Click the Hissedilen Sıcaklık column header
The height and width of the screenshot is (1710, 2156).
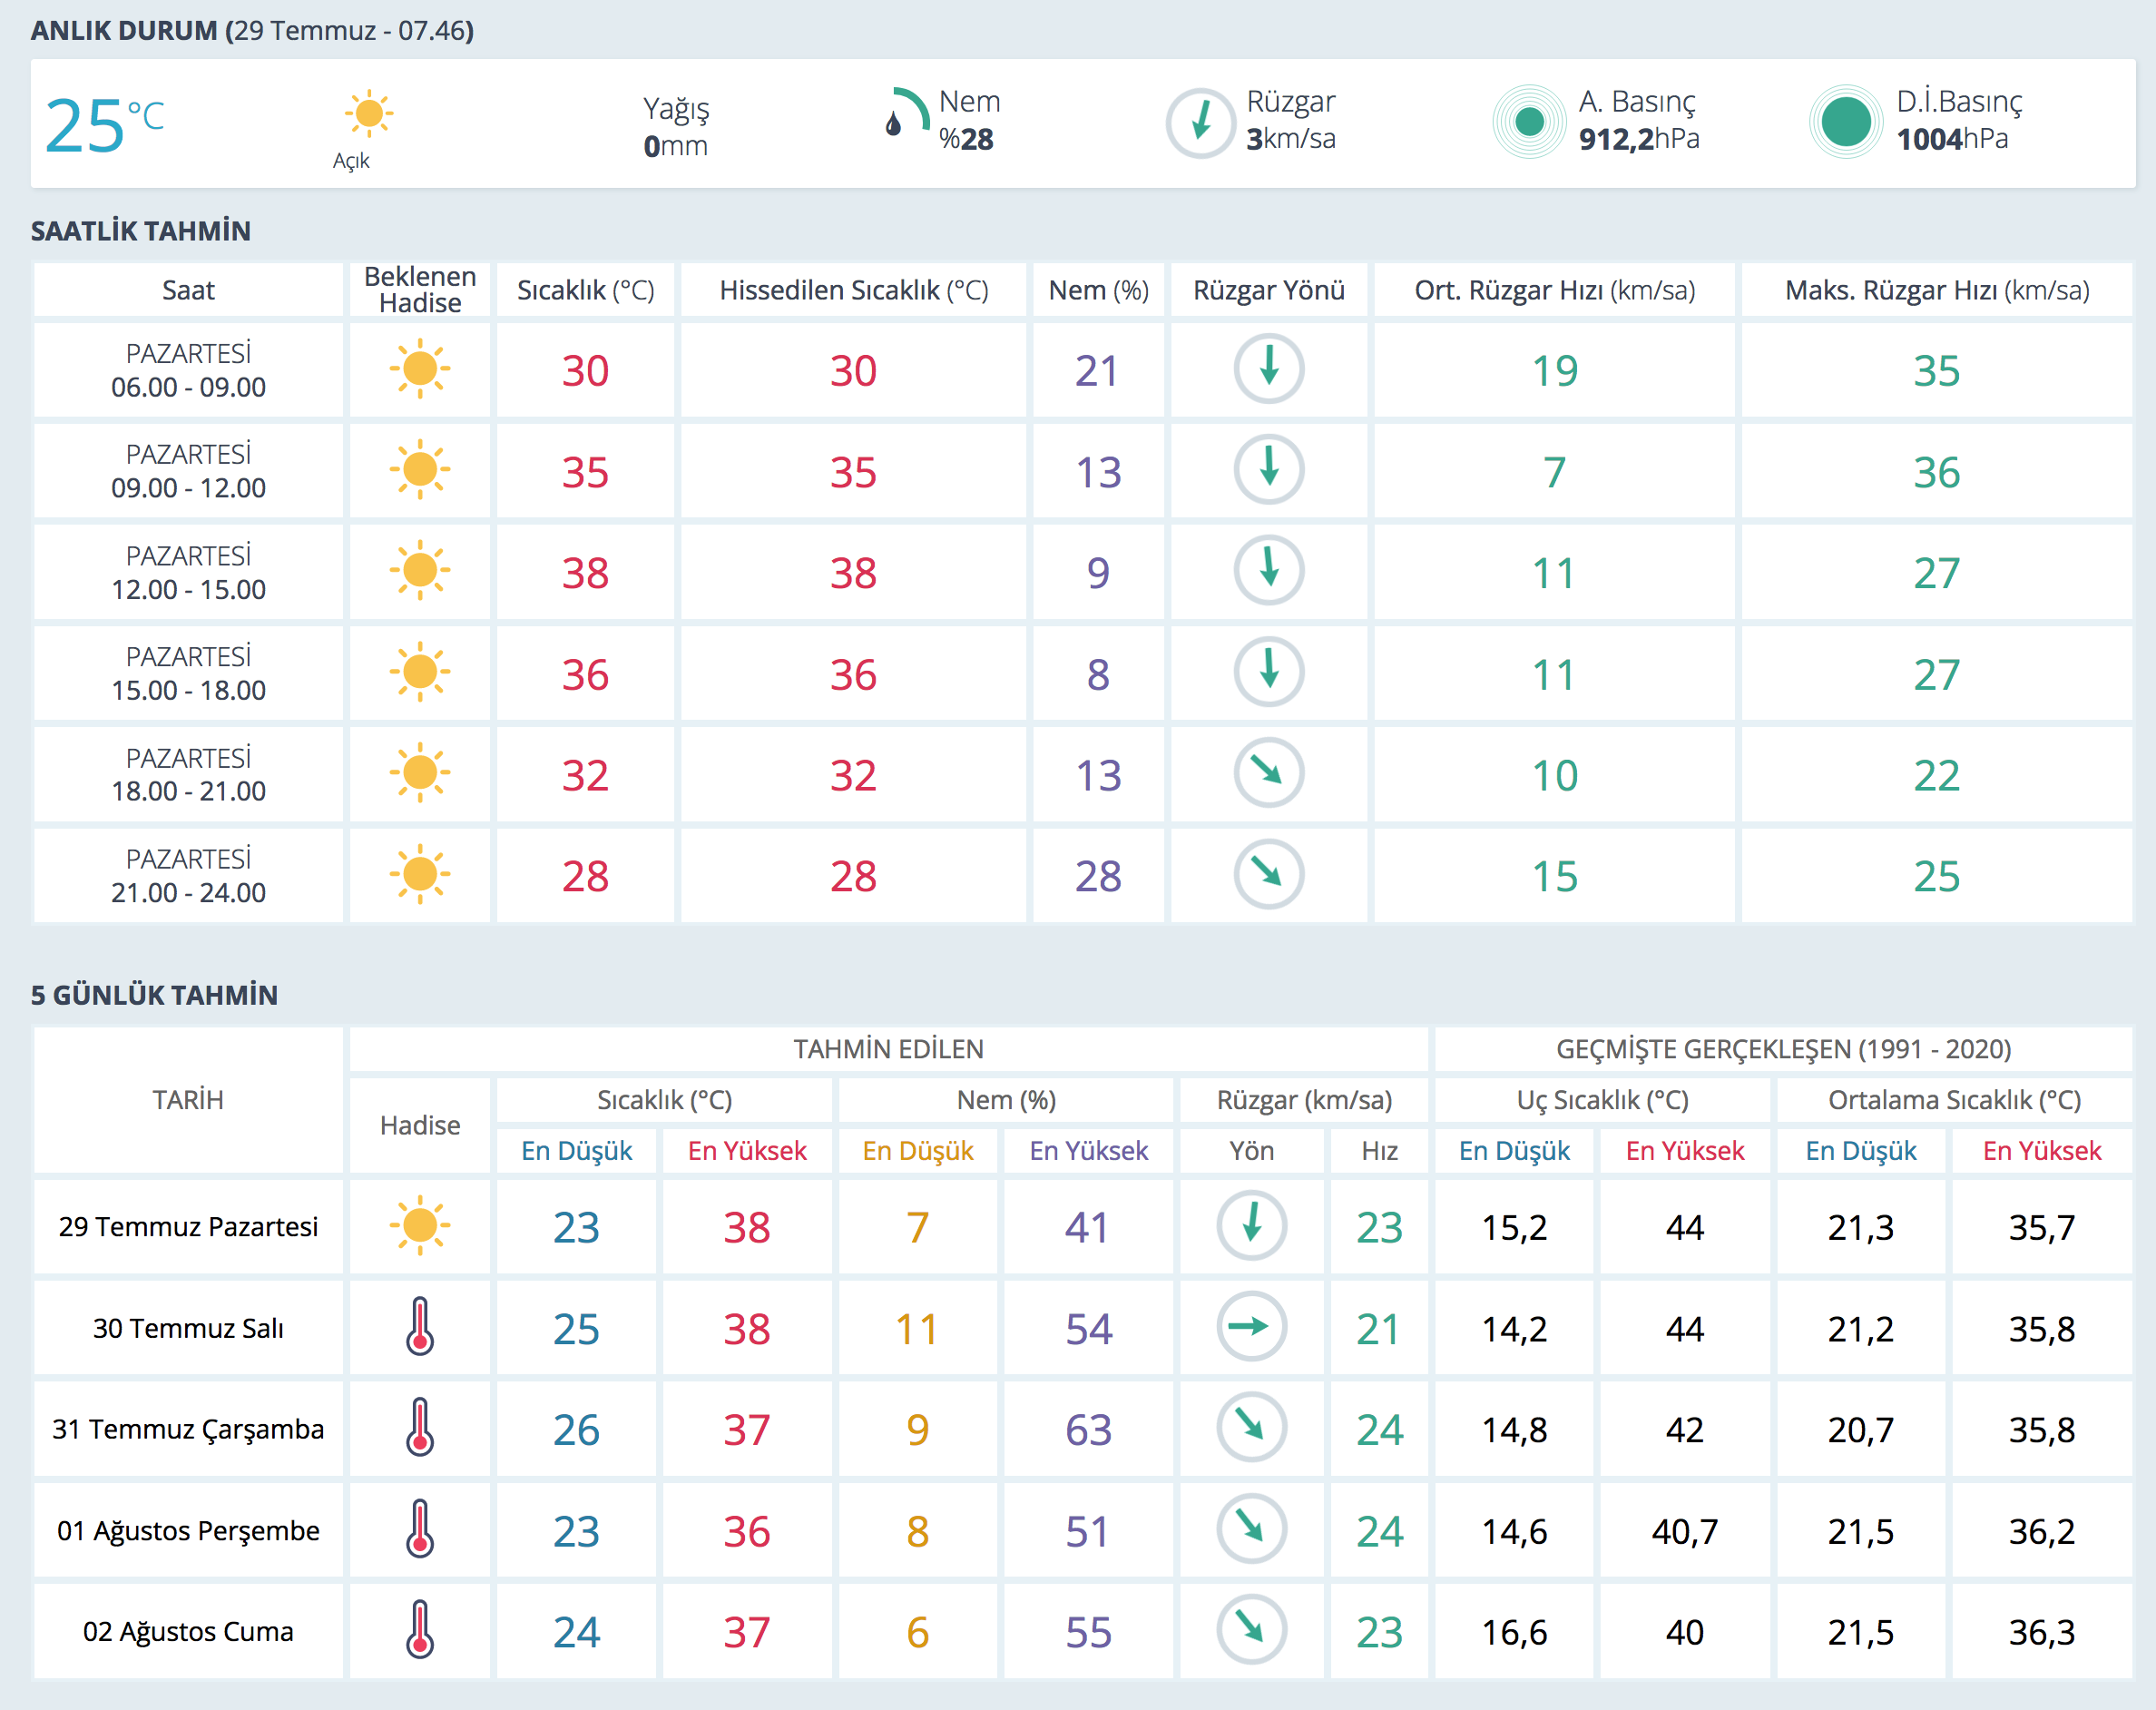[853, 290]
